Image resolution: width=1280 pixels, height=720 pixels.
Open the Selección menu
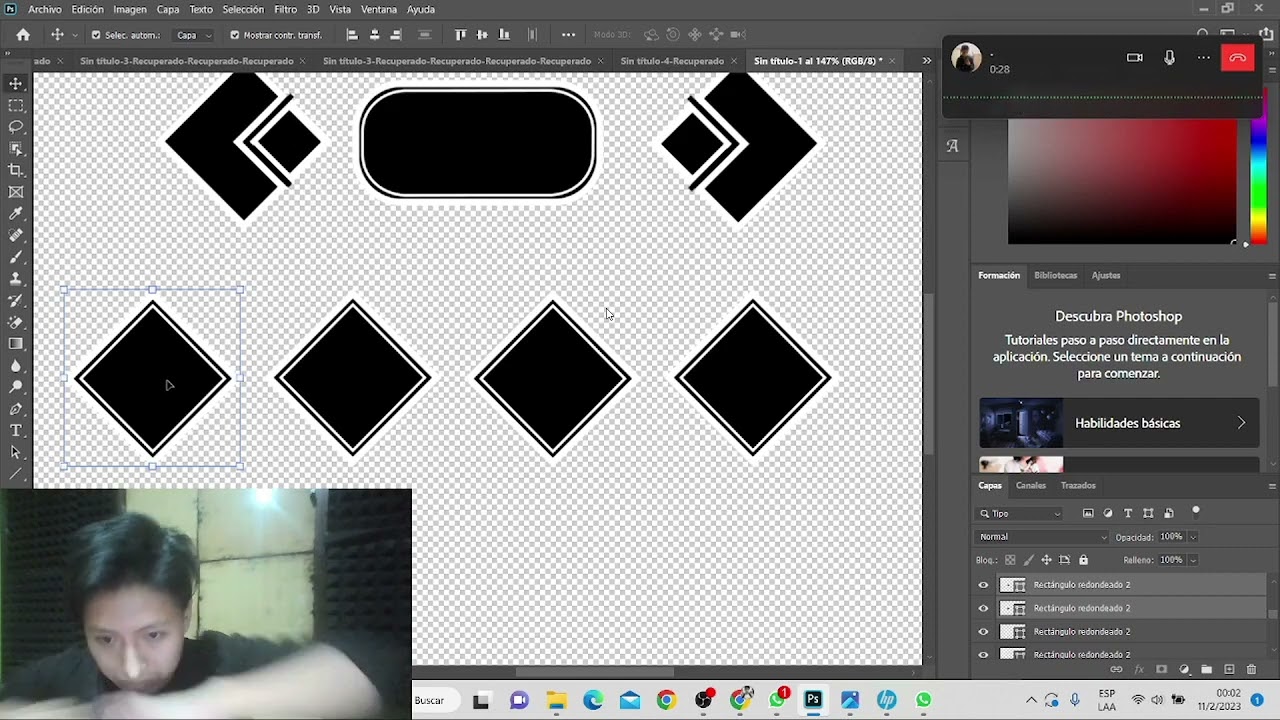[243, 9]
